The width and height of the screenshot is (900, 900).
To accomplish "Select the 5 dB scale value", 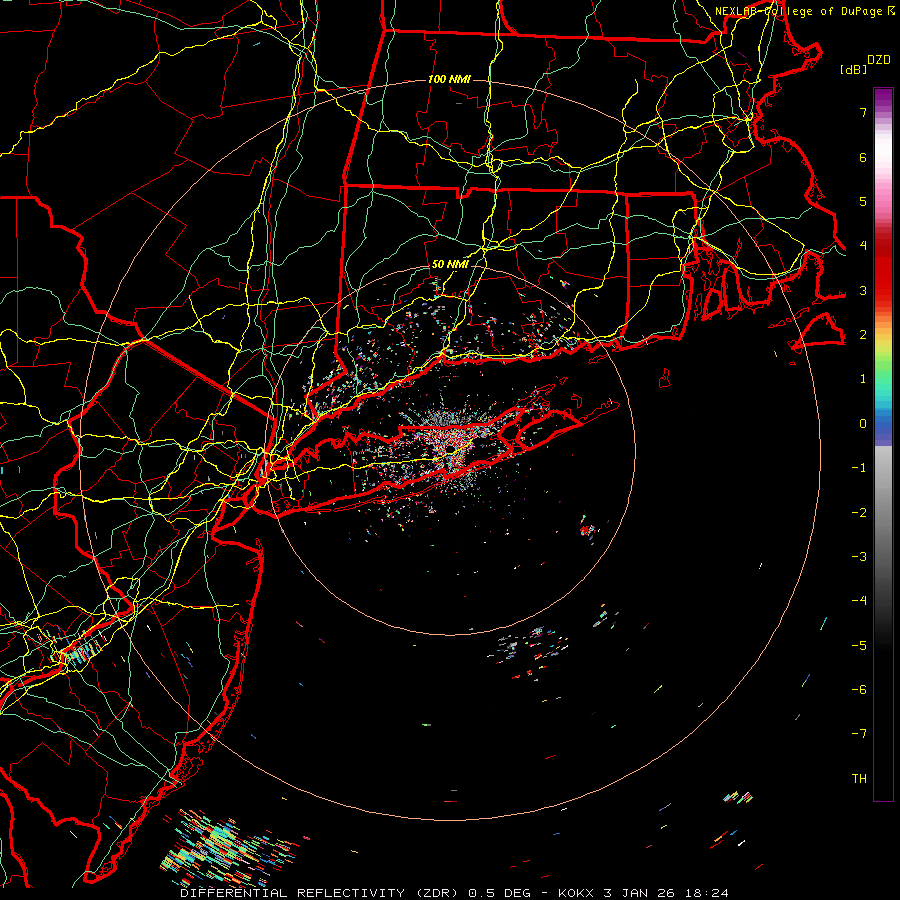I will (863, 201).
